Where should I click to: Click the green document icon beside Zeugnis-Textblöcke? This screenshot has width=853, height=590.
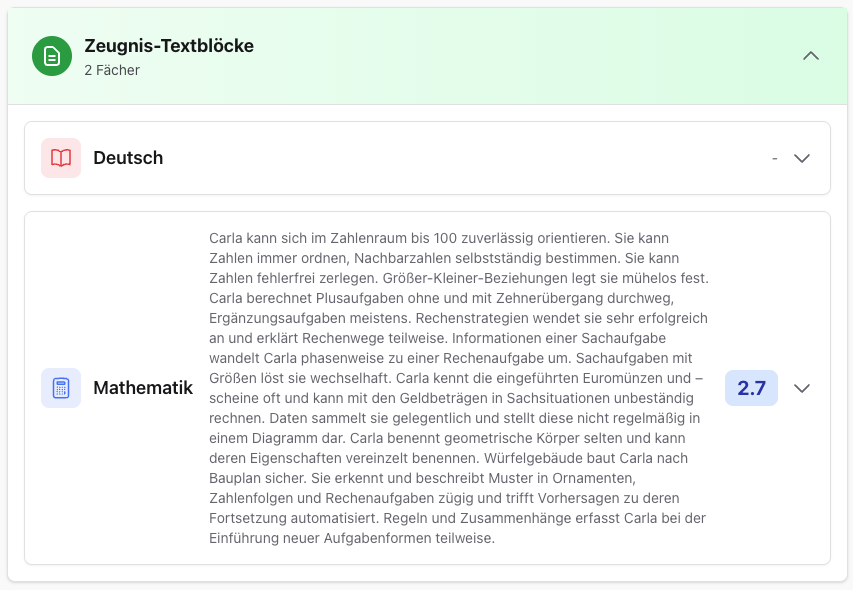[x=51, y=56]
